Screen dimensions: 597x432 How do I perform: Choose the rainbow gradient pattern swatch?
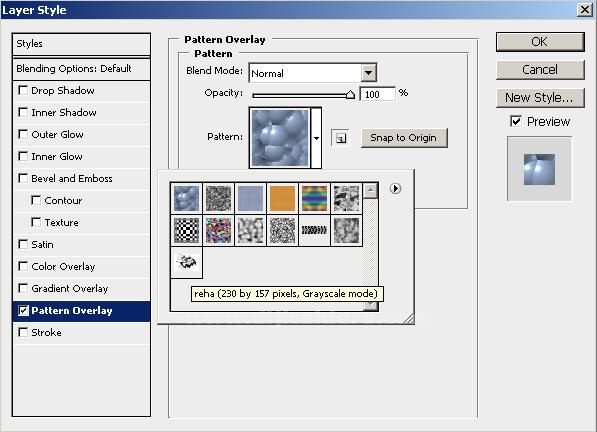coord(314,198)
